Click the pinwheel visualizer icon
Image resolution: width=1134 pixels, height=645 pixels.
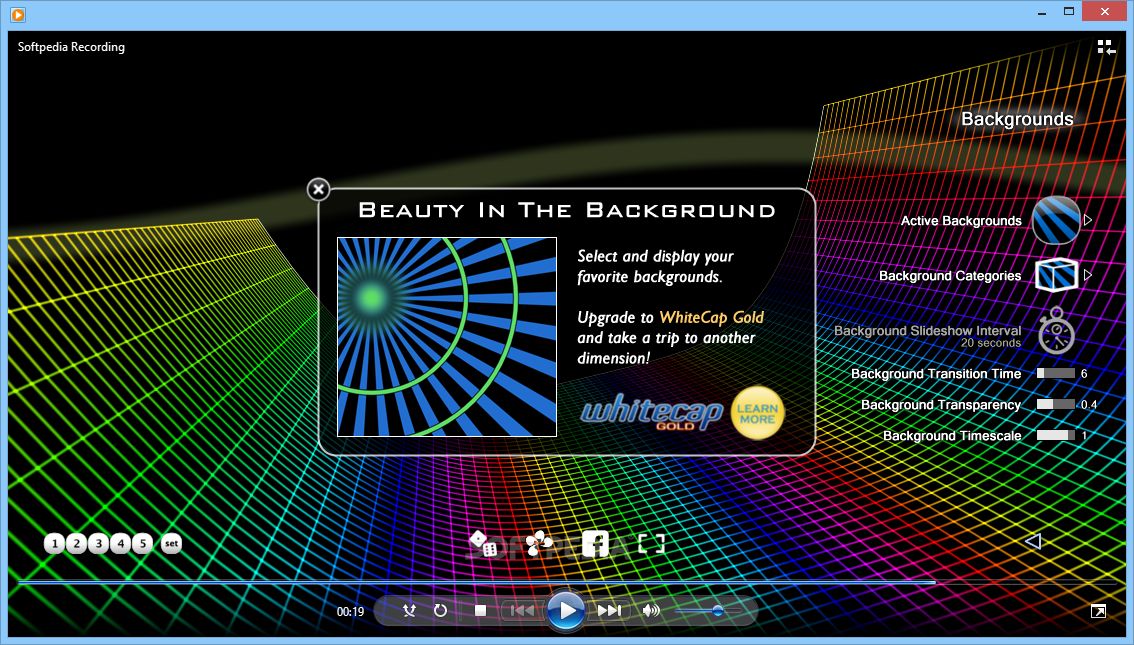(539, 543)
